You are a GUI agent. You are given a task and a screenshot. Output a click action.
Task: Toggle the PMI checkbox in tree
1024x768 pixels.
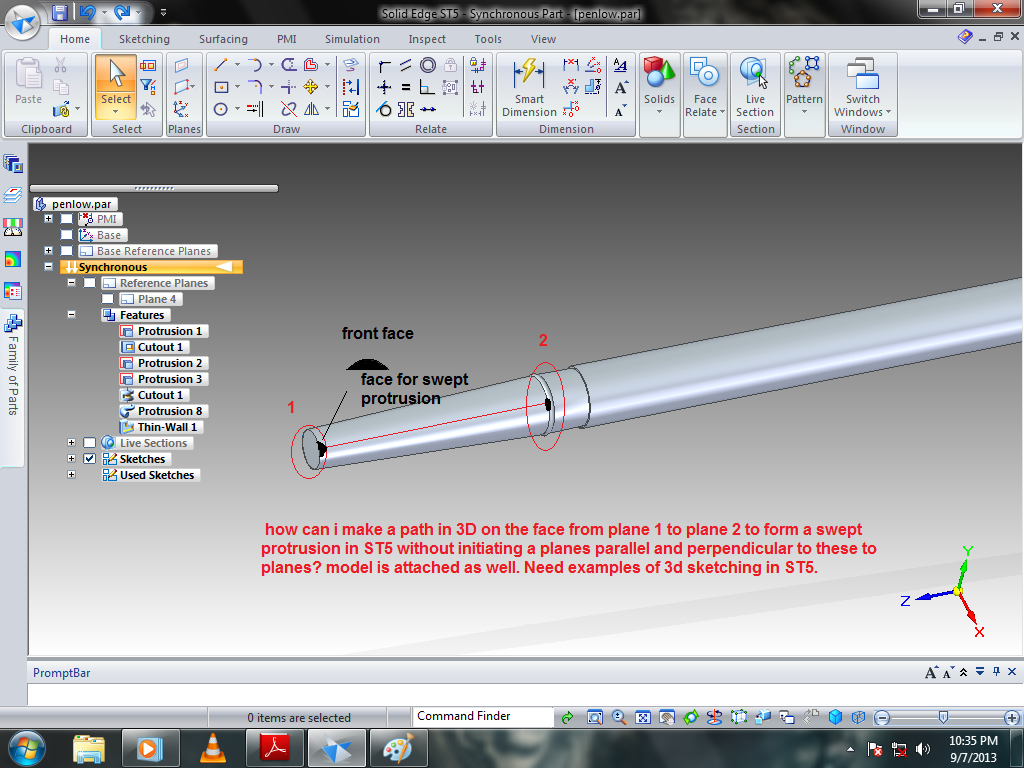pos(67,219)
